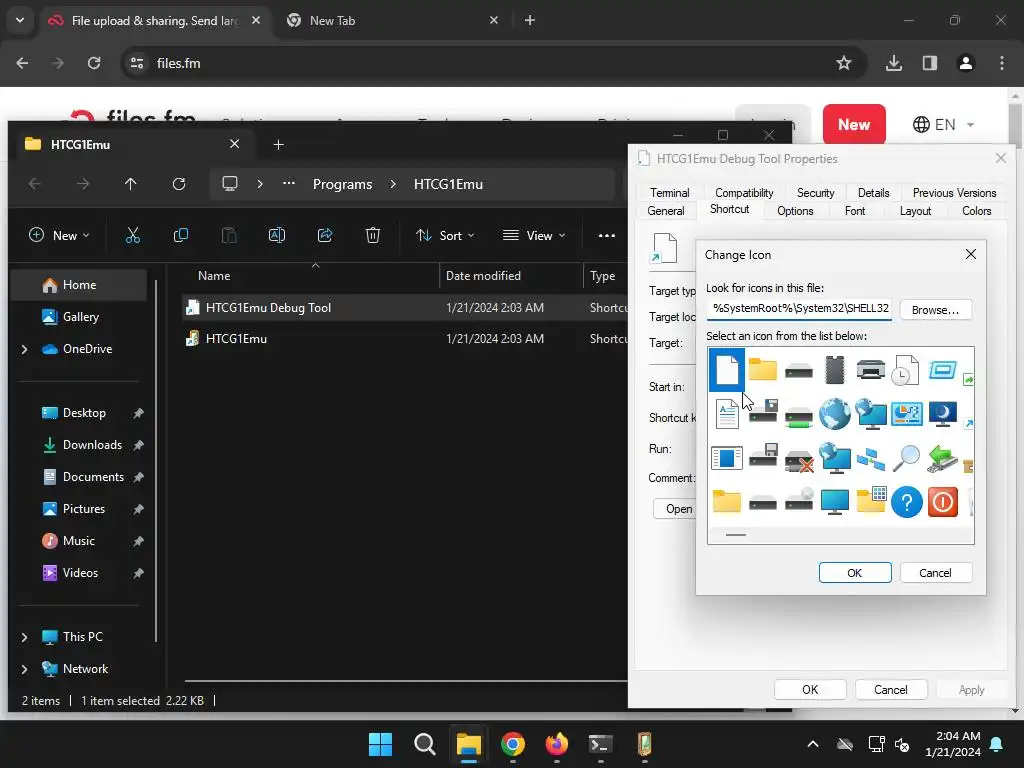
Task: Click the Delete trash icon in Explorer
Action: (373, 235)
